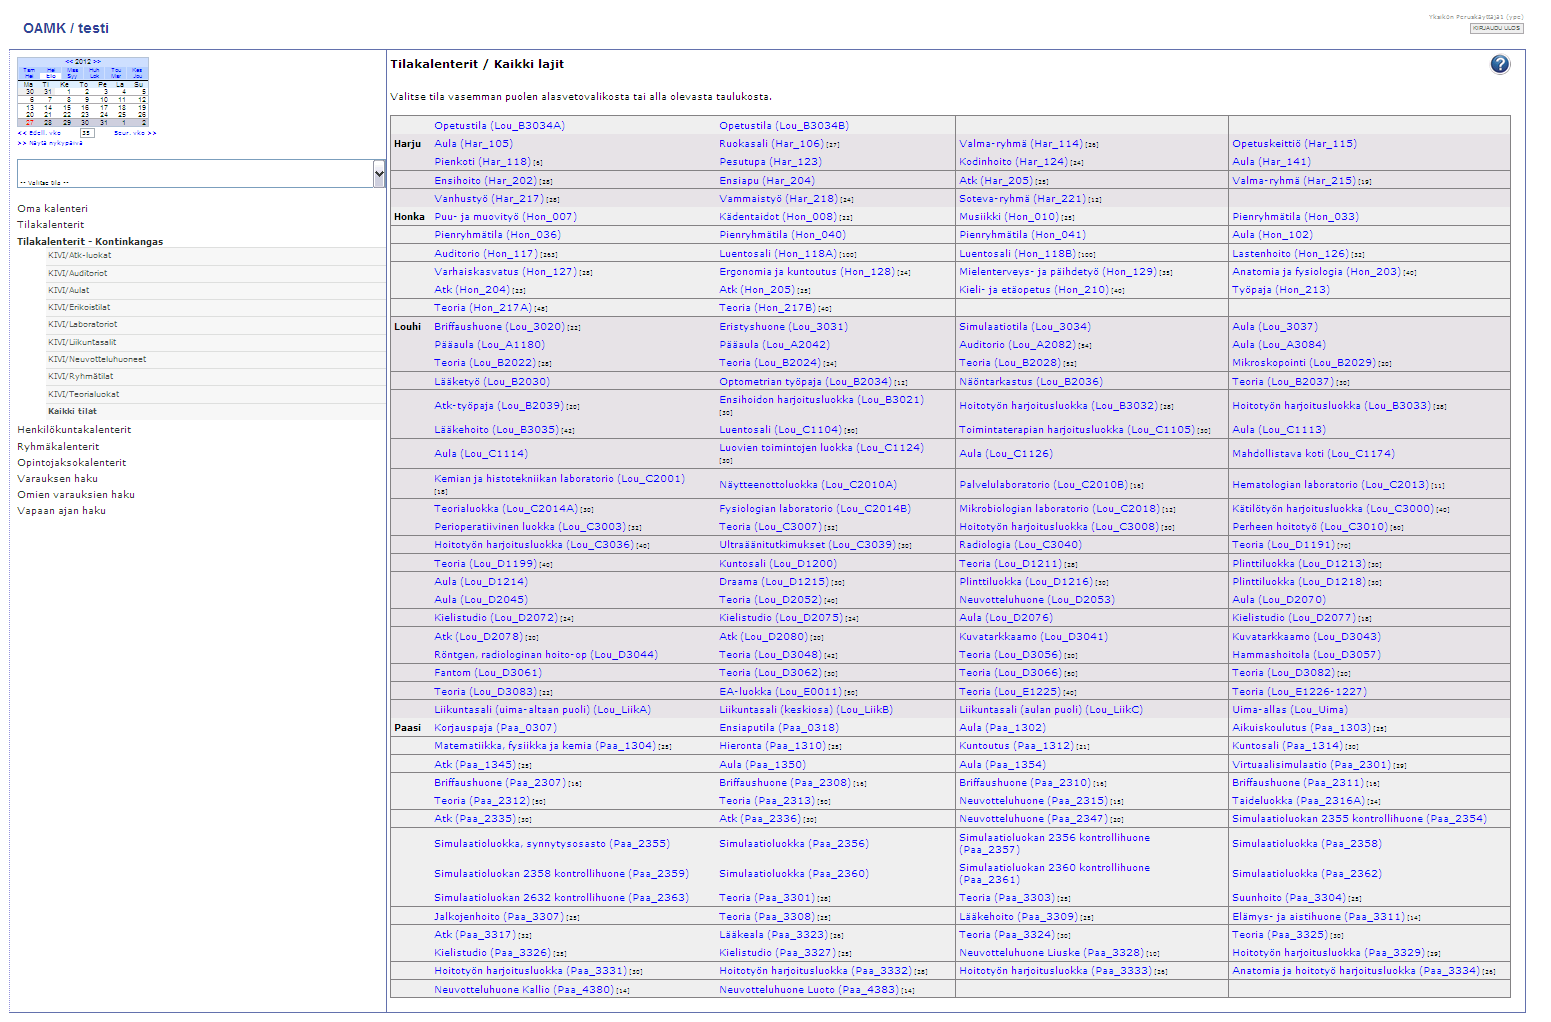The height and width of the screenshot is (1022, 1551).
Task: Open Ruokasali (Har_106) room link
Action: pos(771,144)
